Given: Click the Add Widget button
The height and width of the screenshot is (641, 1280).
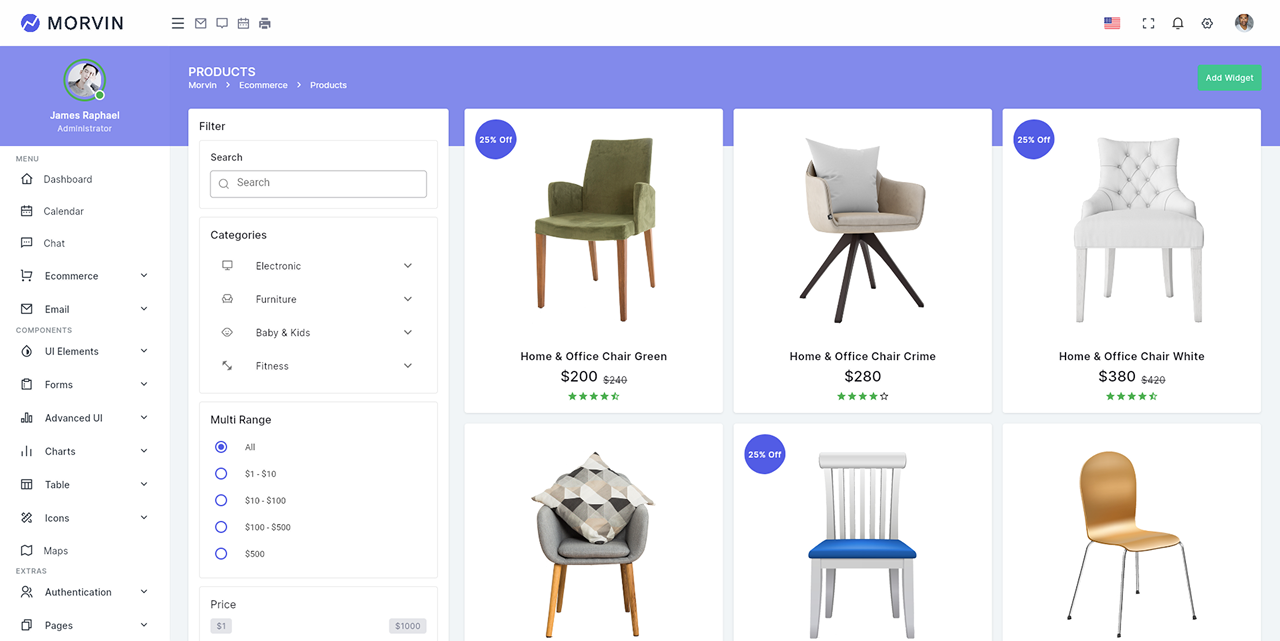Looking at the screenshot, I should coord(1229,78).
